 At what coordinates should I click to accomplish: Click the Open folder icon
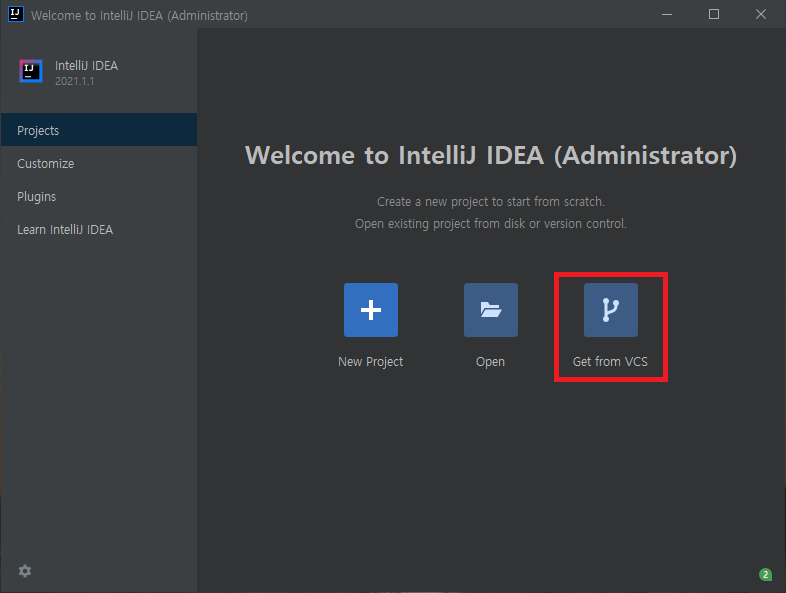[x=491, y=310]
